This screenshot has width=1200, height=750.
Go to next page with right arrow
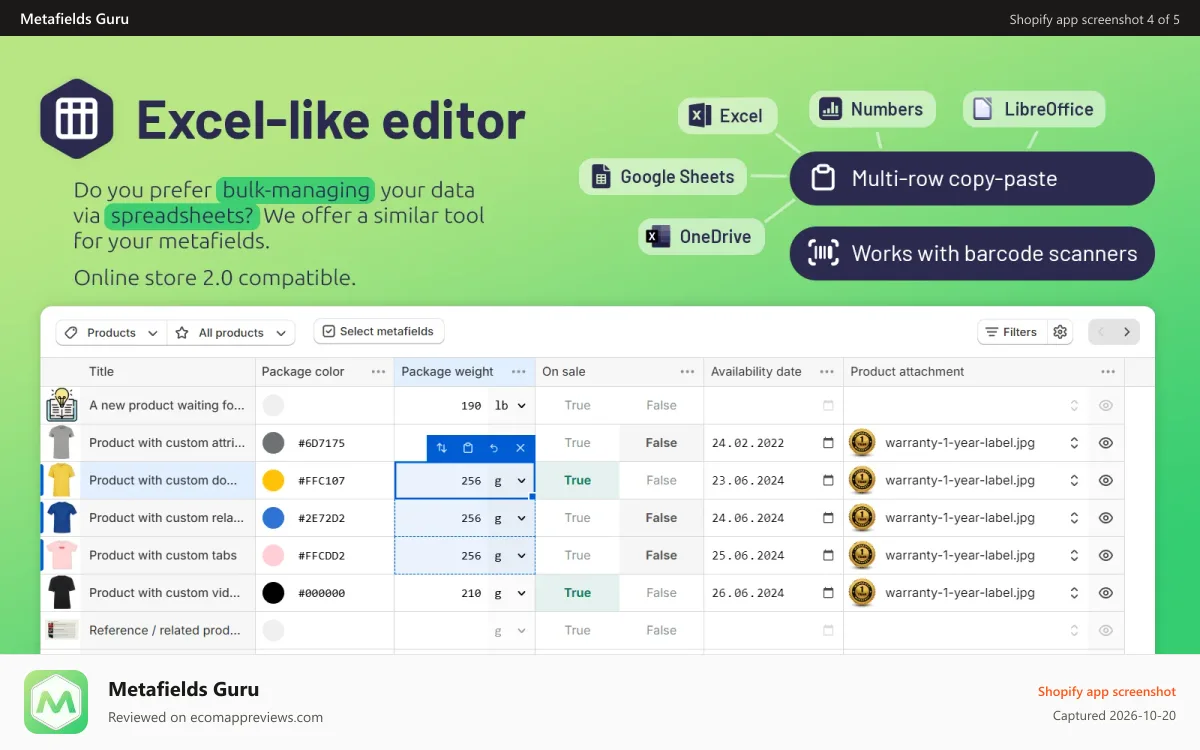(x=1127, y=332)
